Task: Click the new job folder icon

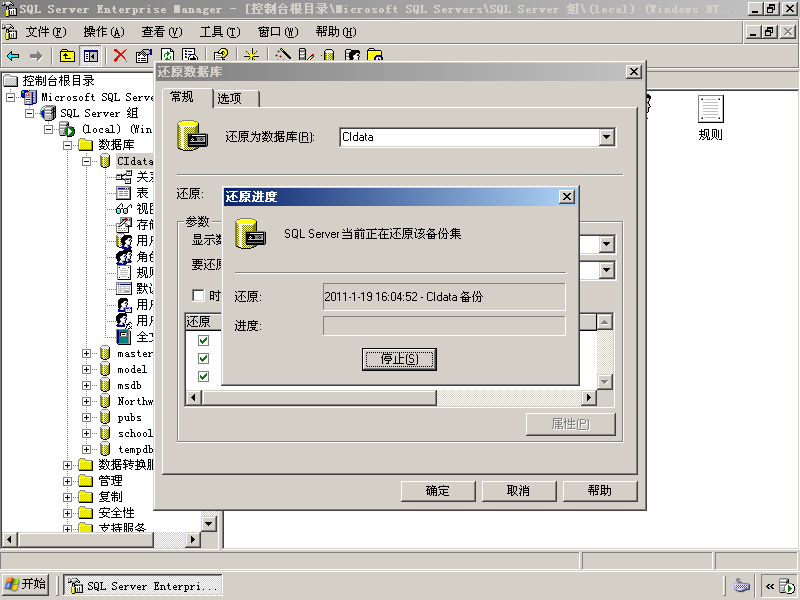Action: 375,55
